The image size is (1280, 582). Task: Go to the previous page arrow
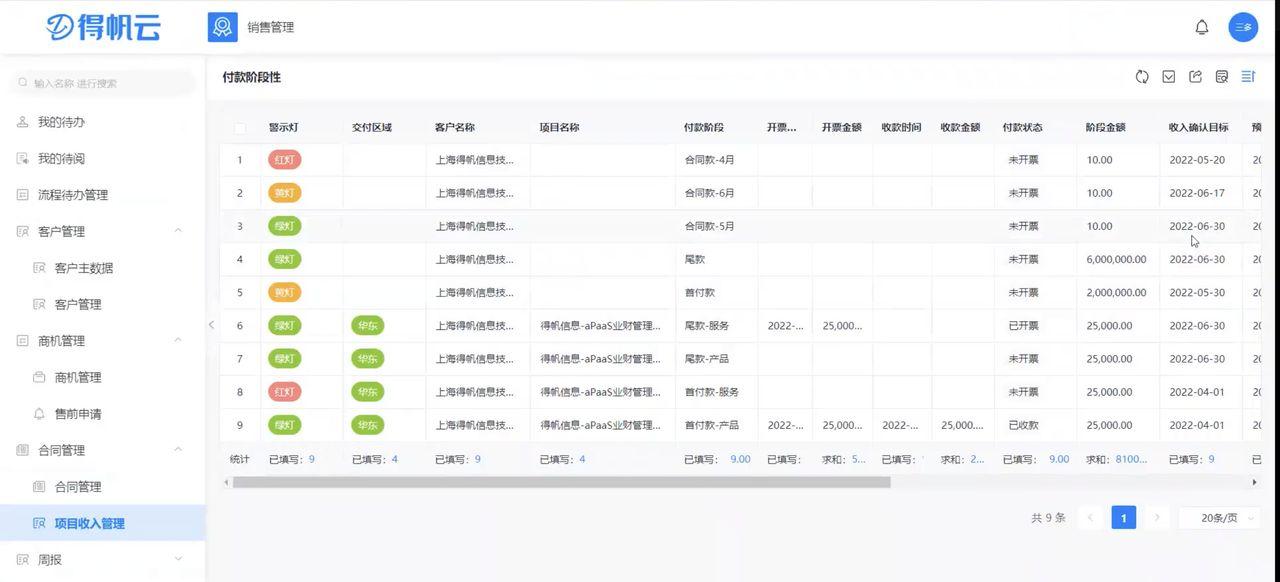click(1090, 517)
